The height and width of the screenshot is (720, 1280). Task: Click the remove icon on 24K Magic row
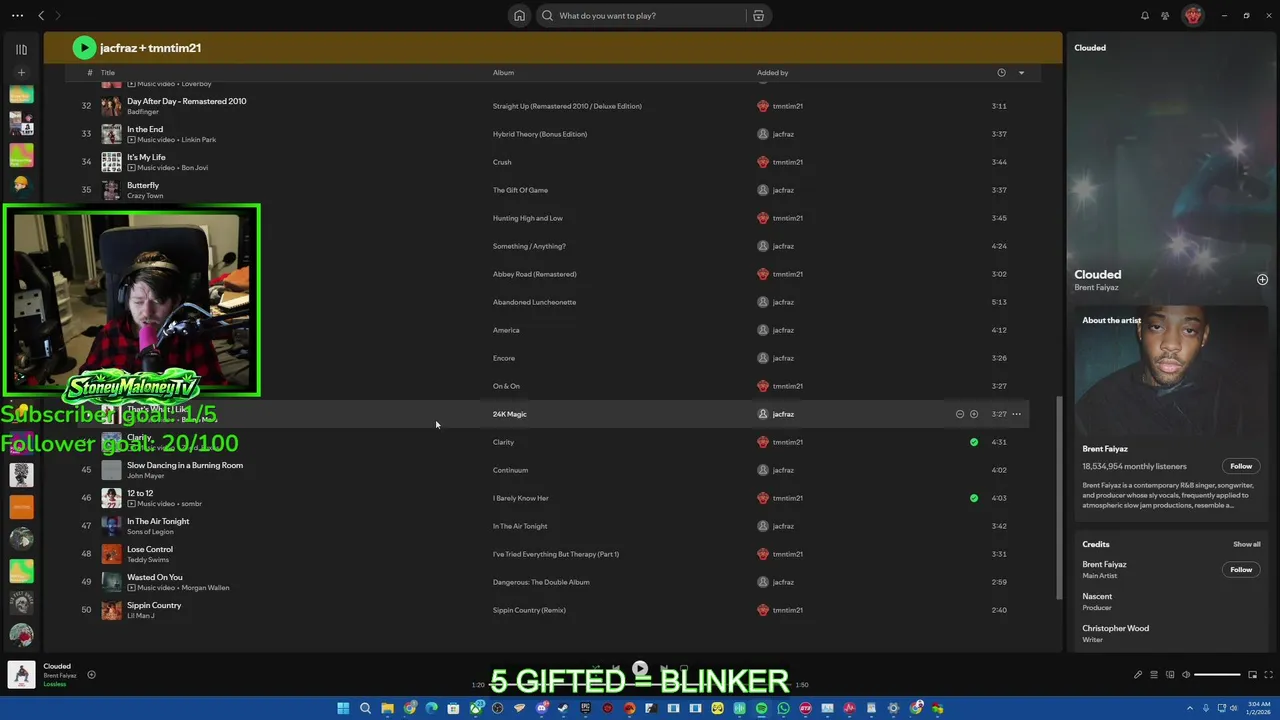(960, 414)
